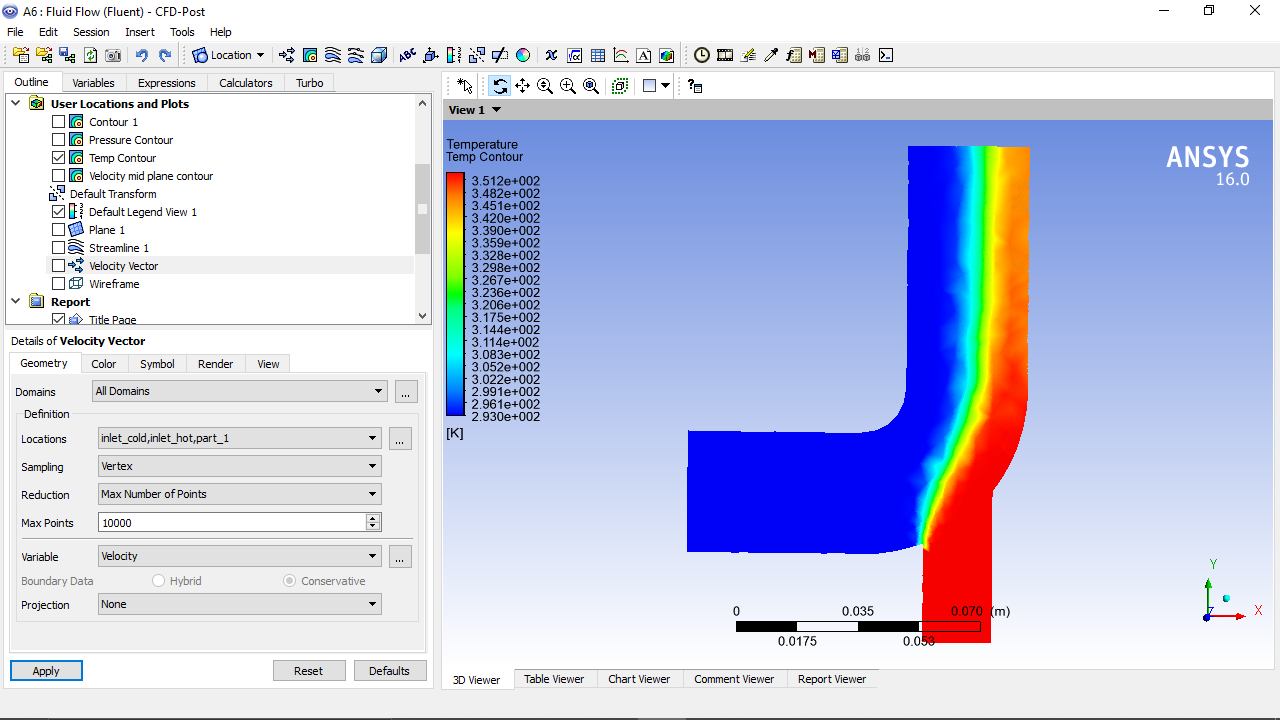
Task: Open the Sampling dropdown showing Vertex
Action: 239,466
